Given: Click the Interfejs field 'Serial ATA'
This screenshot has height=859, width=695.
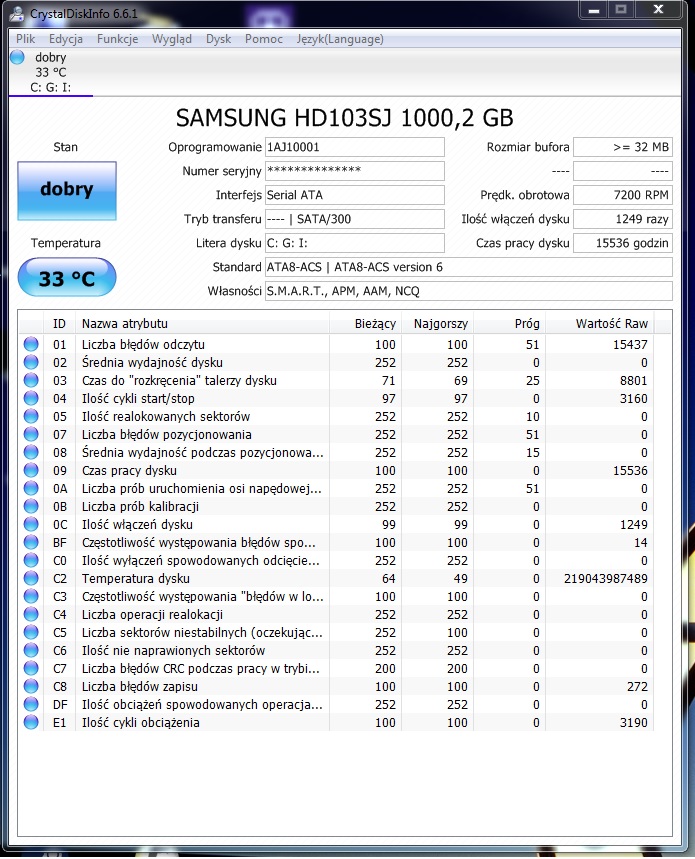Looking at the screenshot, I should coord(354,195).
